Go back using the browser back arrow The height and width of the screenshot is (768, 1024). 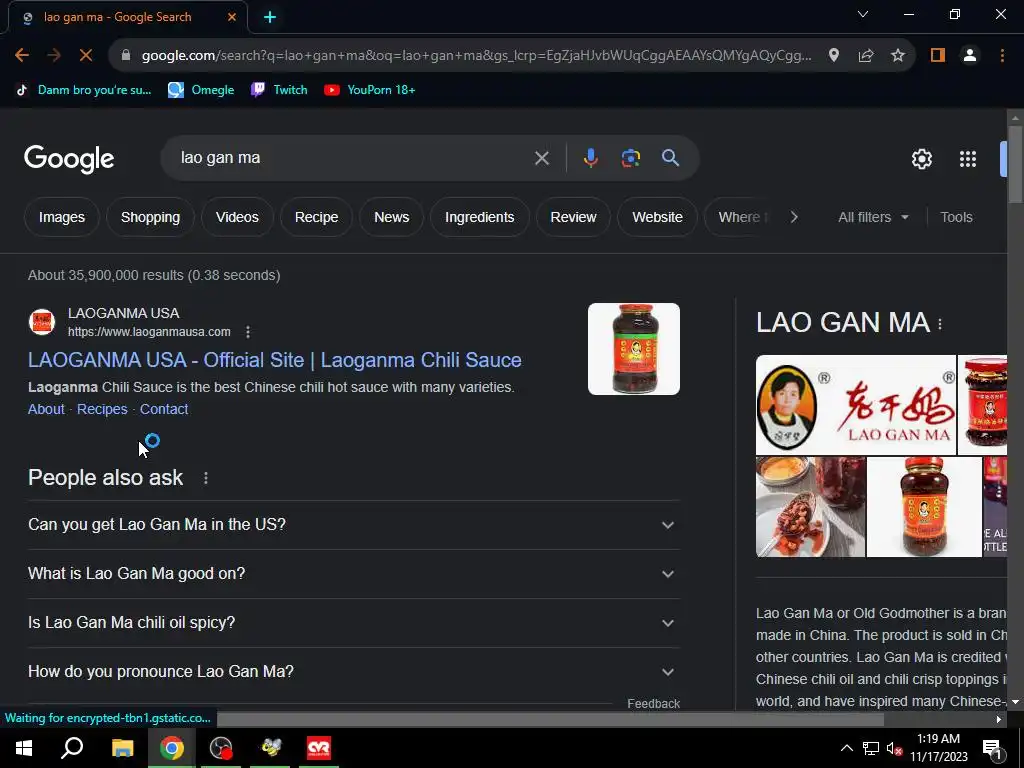(x=22, y=56)
